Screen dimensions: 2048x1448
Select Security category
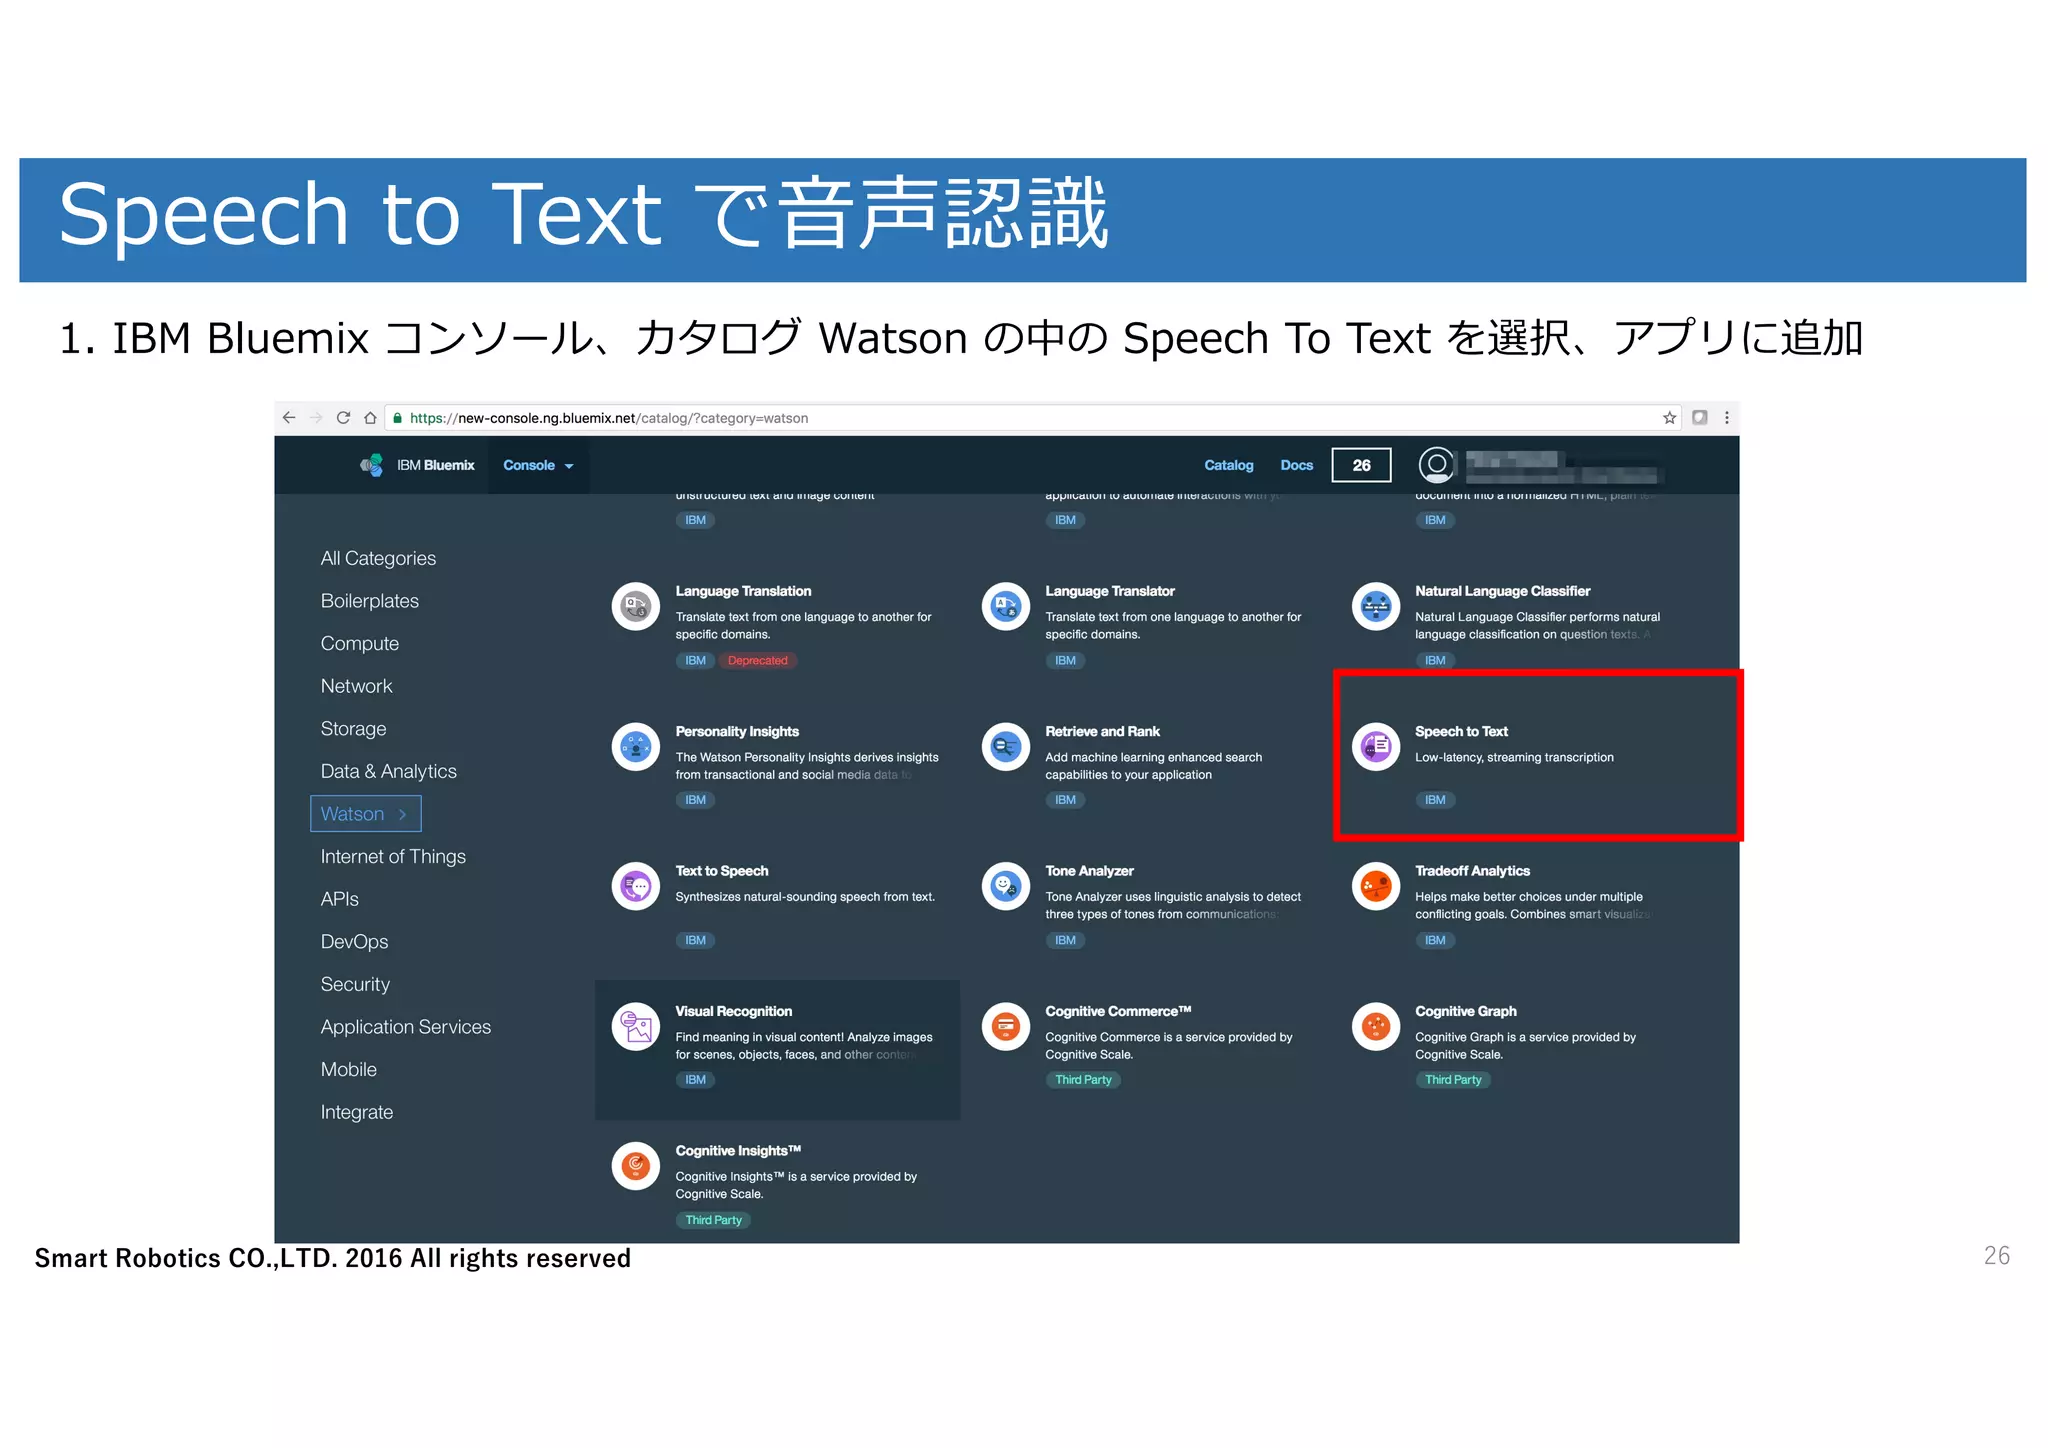[x=355, y=984]
